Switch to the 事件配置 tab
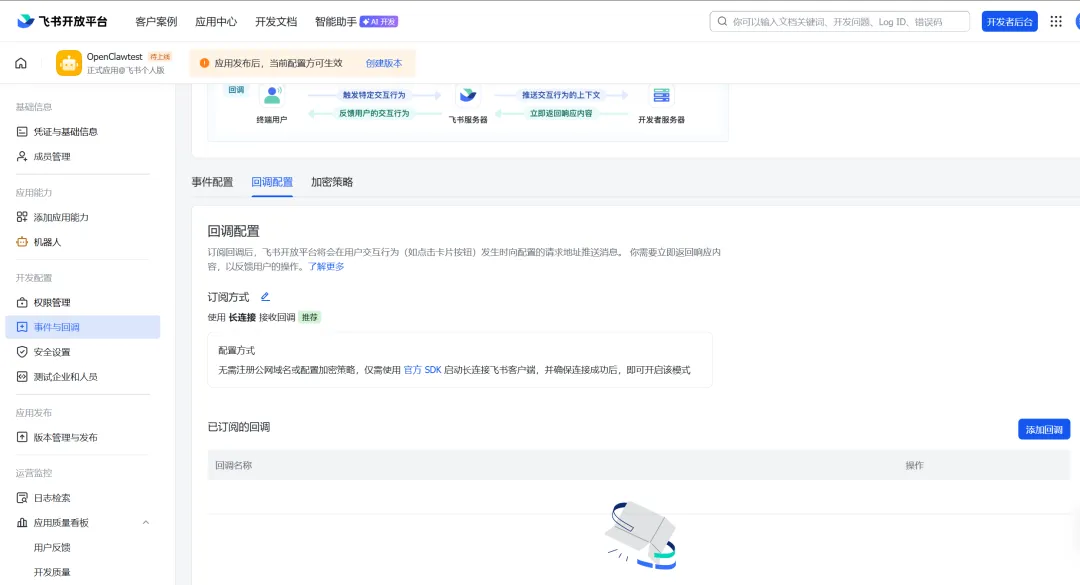The width and height of the screenshot is (1080, 585). click(212, 182)
